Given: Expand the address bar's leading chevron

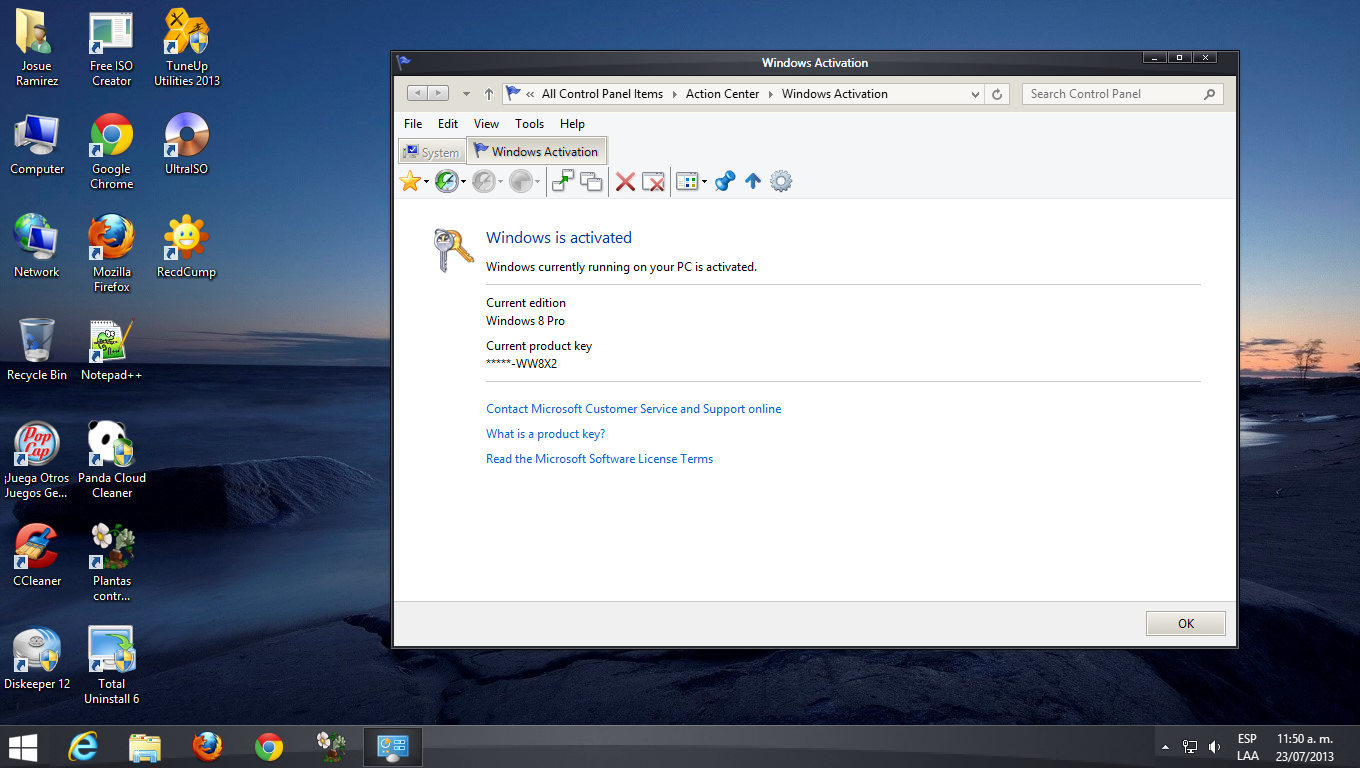Looking at the screenshot, I should click(530, 94).
